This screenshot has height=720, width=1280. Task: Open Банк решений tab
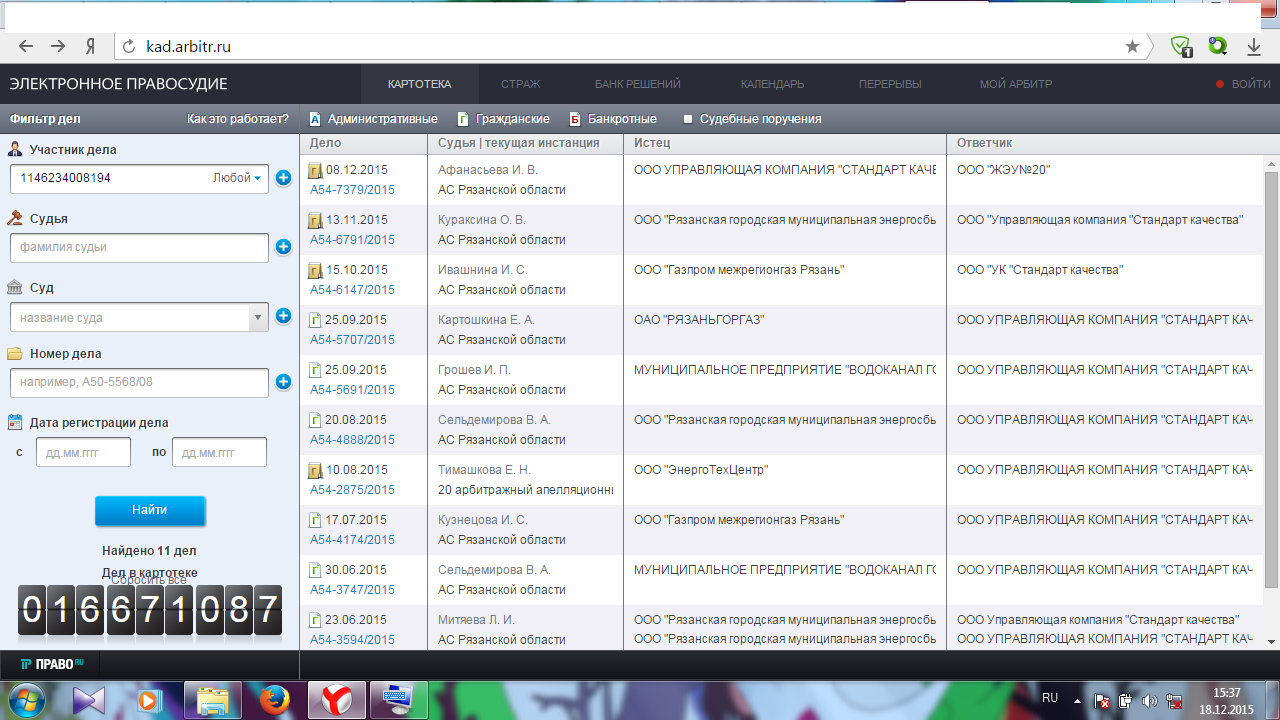(x=637, y=84)
